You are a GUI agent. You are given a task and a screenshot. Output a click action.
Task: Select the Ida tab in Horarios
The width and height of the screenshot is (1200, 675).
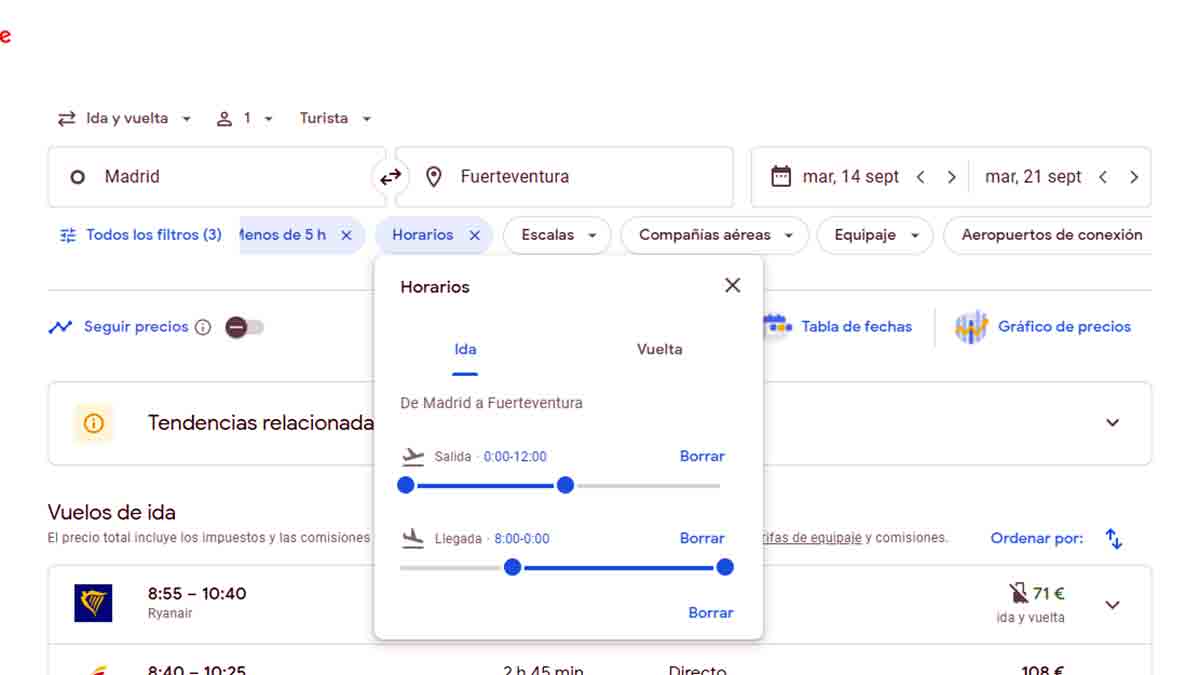click(465, 350)
